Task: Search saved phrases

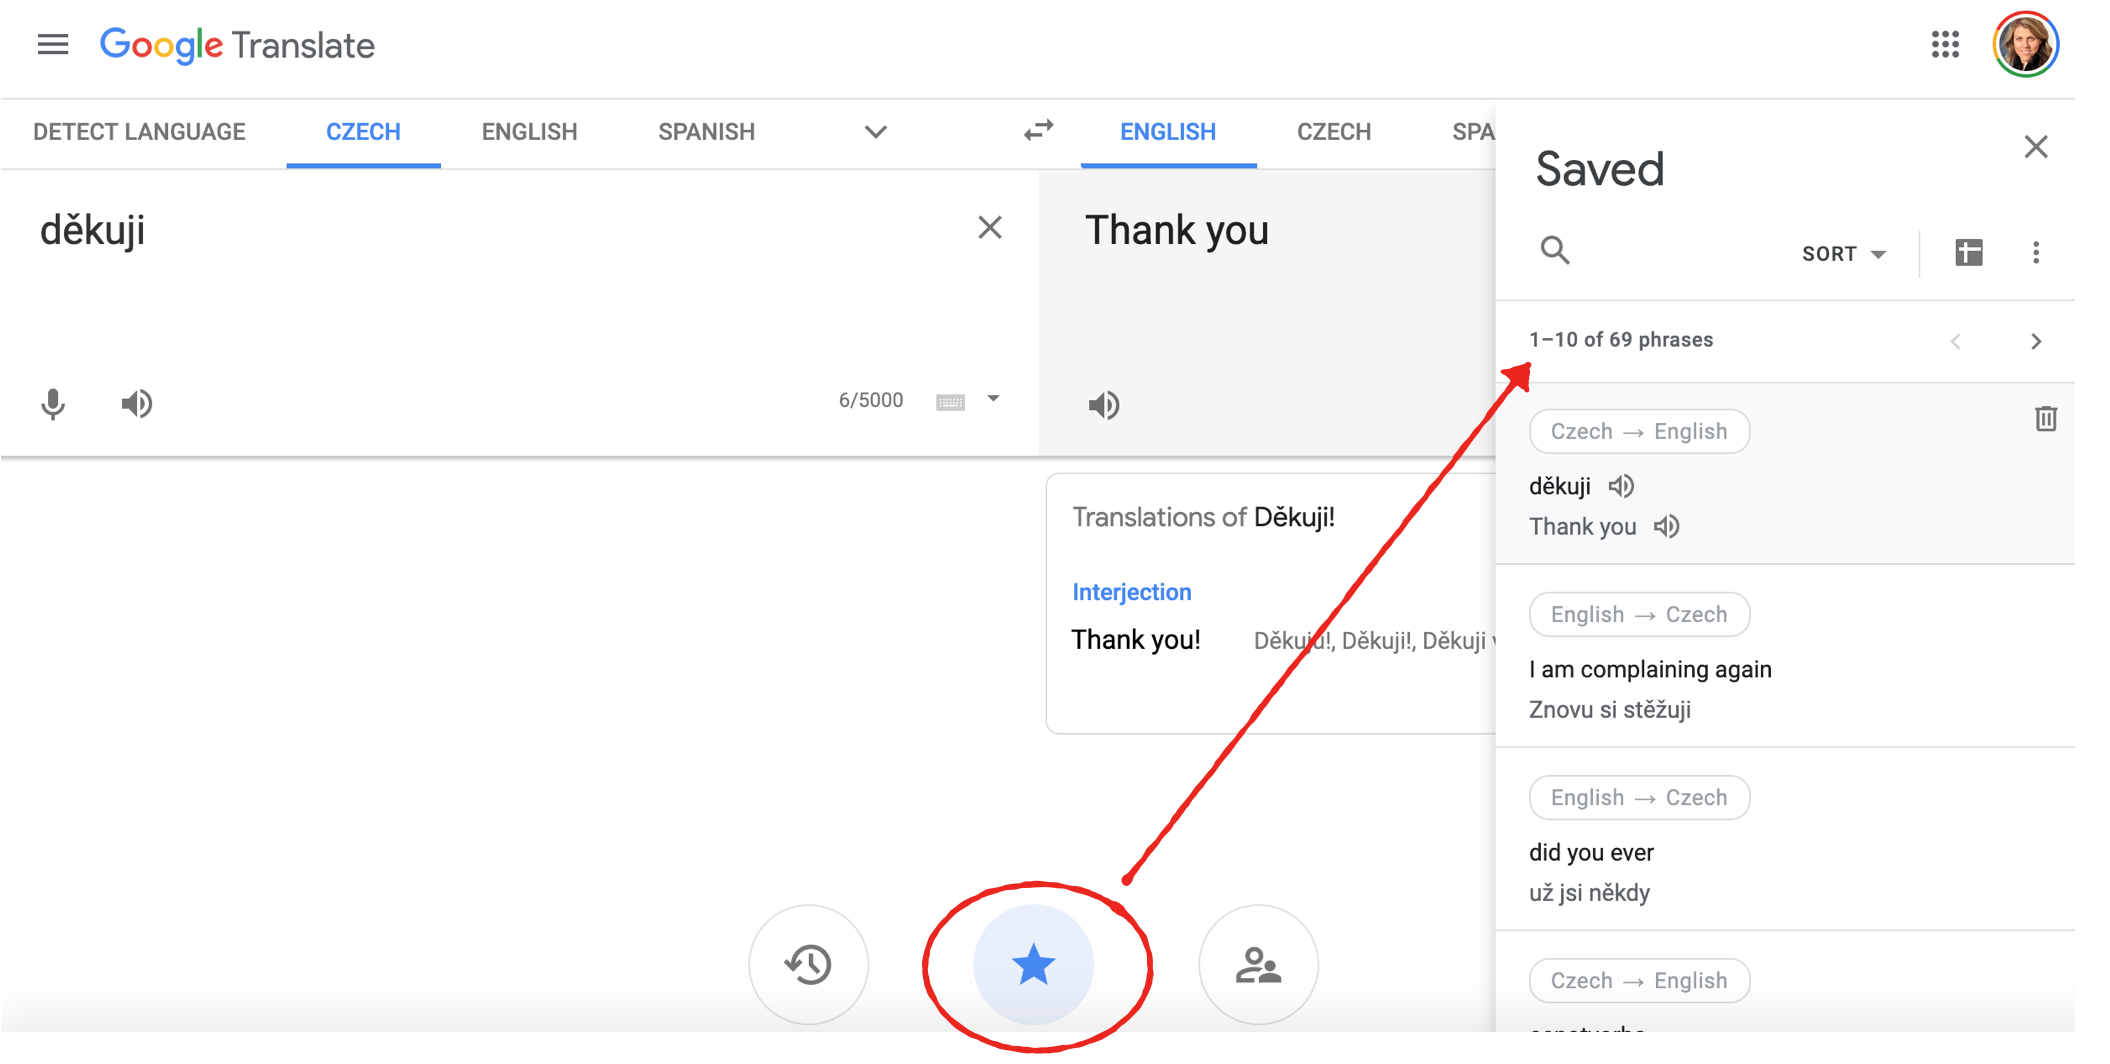Action: click(x=1555, y=250)
